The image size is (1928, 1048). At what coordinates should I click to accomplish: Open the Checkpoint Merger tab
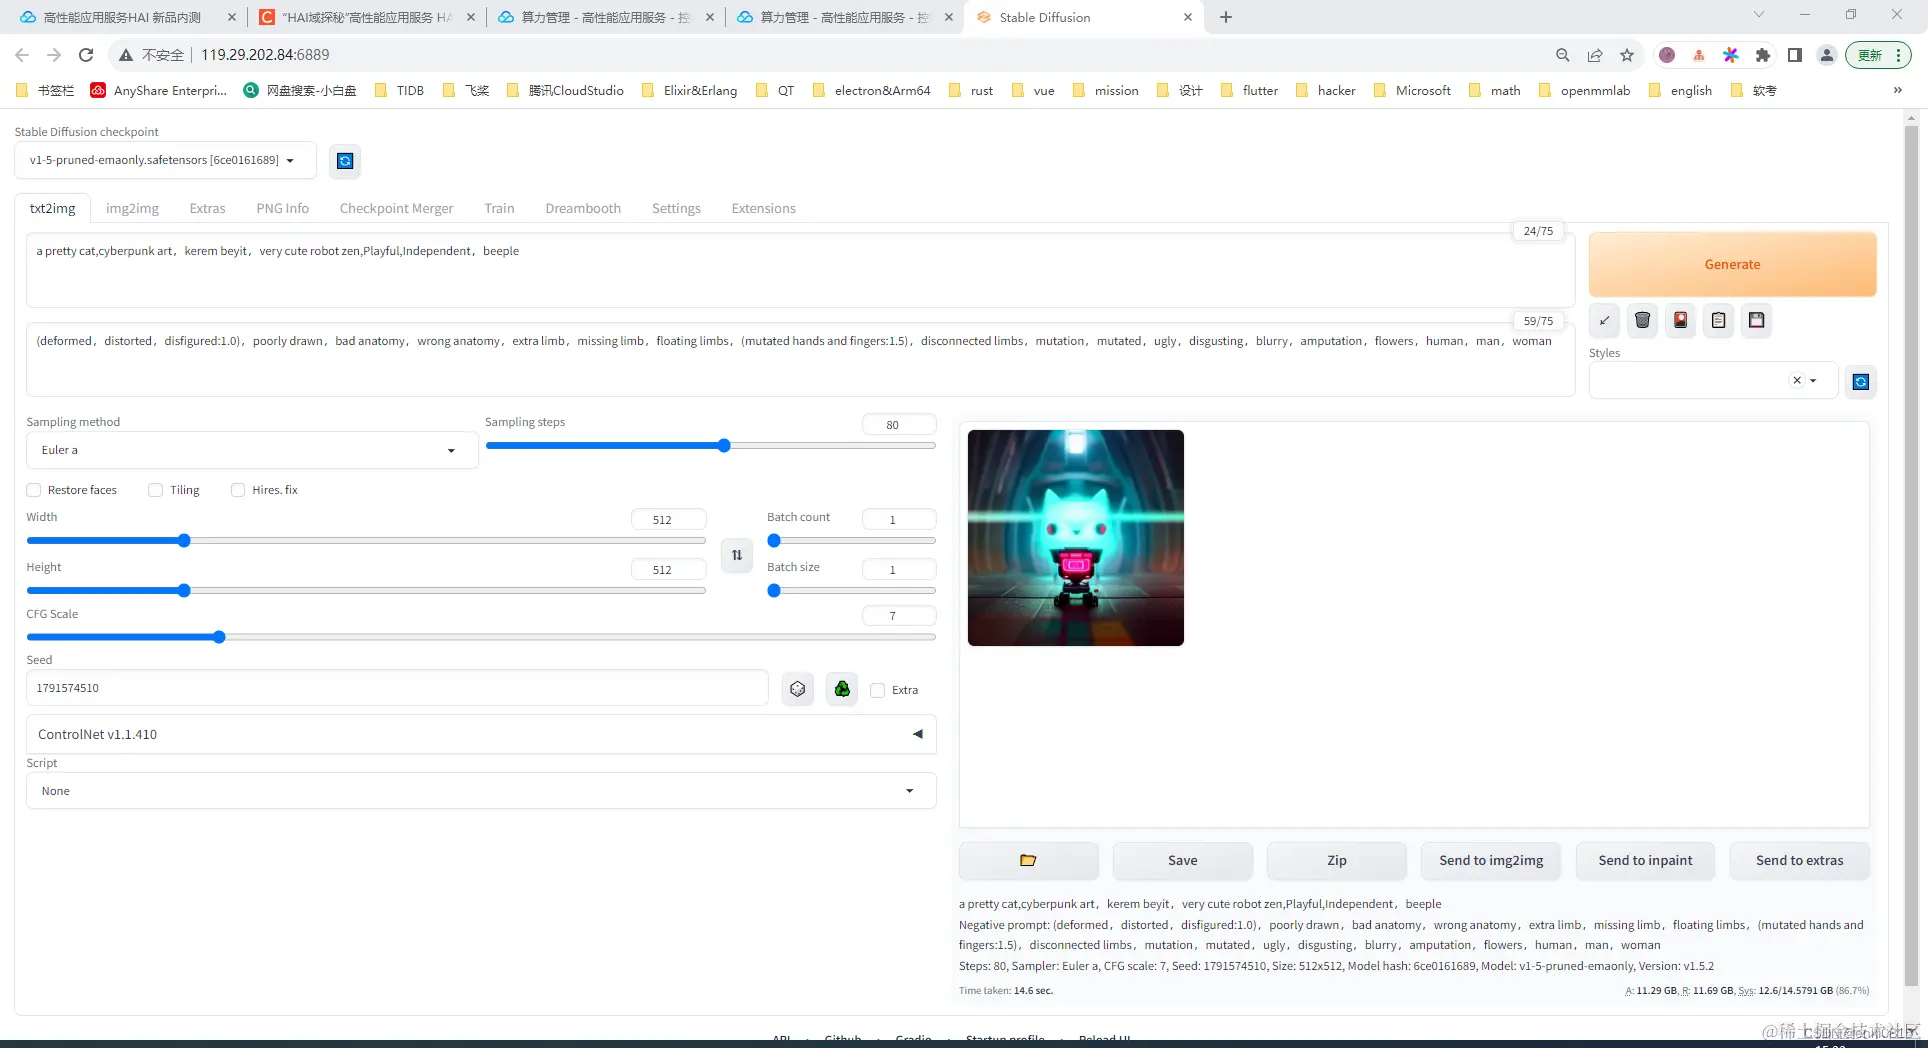click(x=396, y=208)
